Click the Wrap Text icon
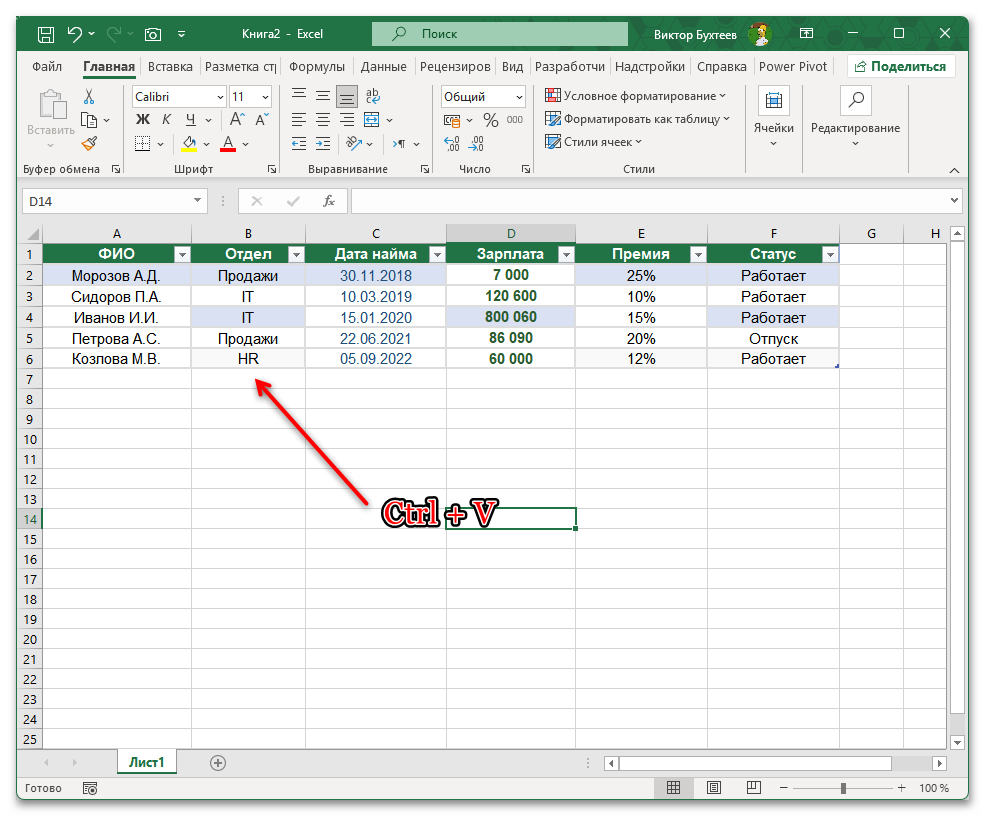Viewport: 985px width, 816px height. [372, 95]
